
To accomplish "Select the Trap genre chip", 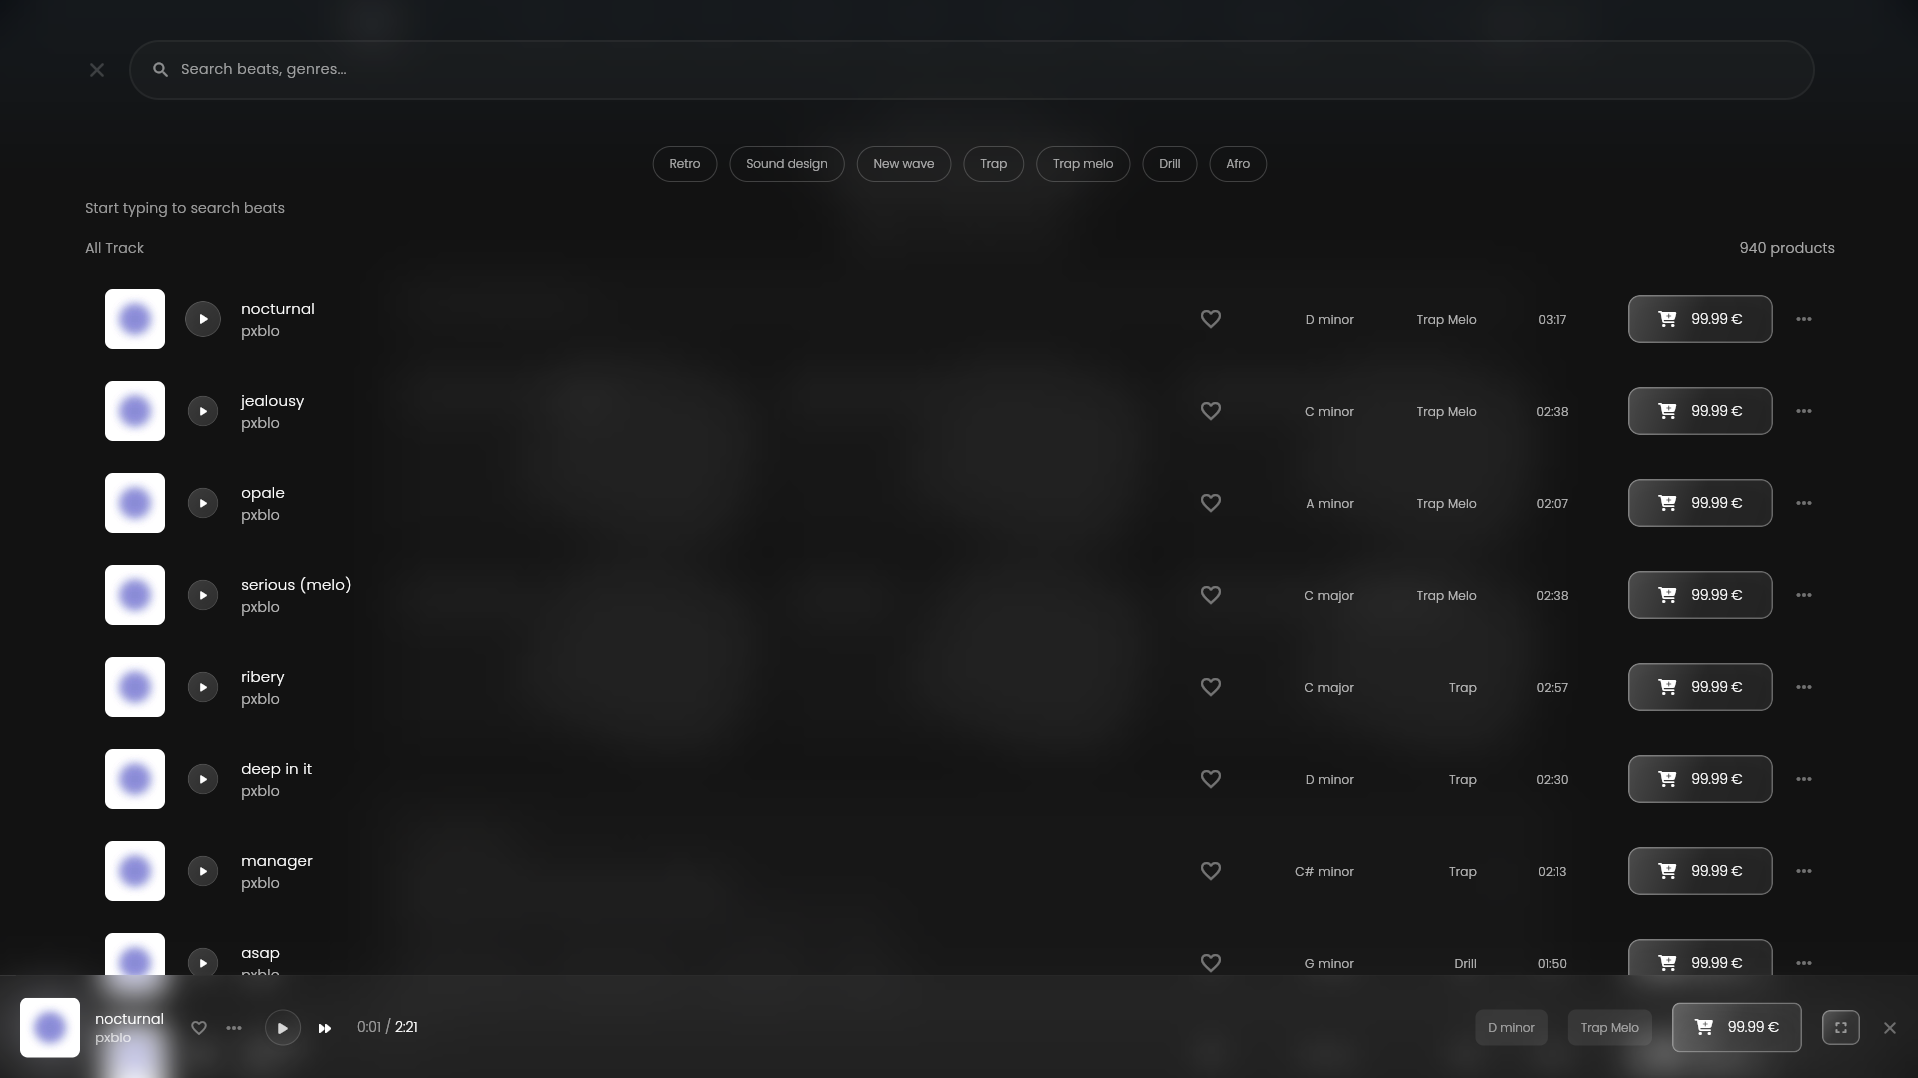I will point(994,164).
